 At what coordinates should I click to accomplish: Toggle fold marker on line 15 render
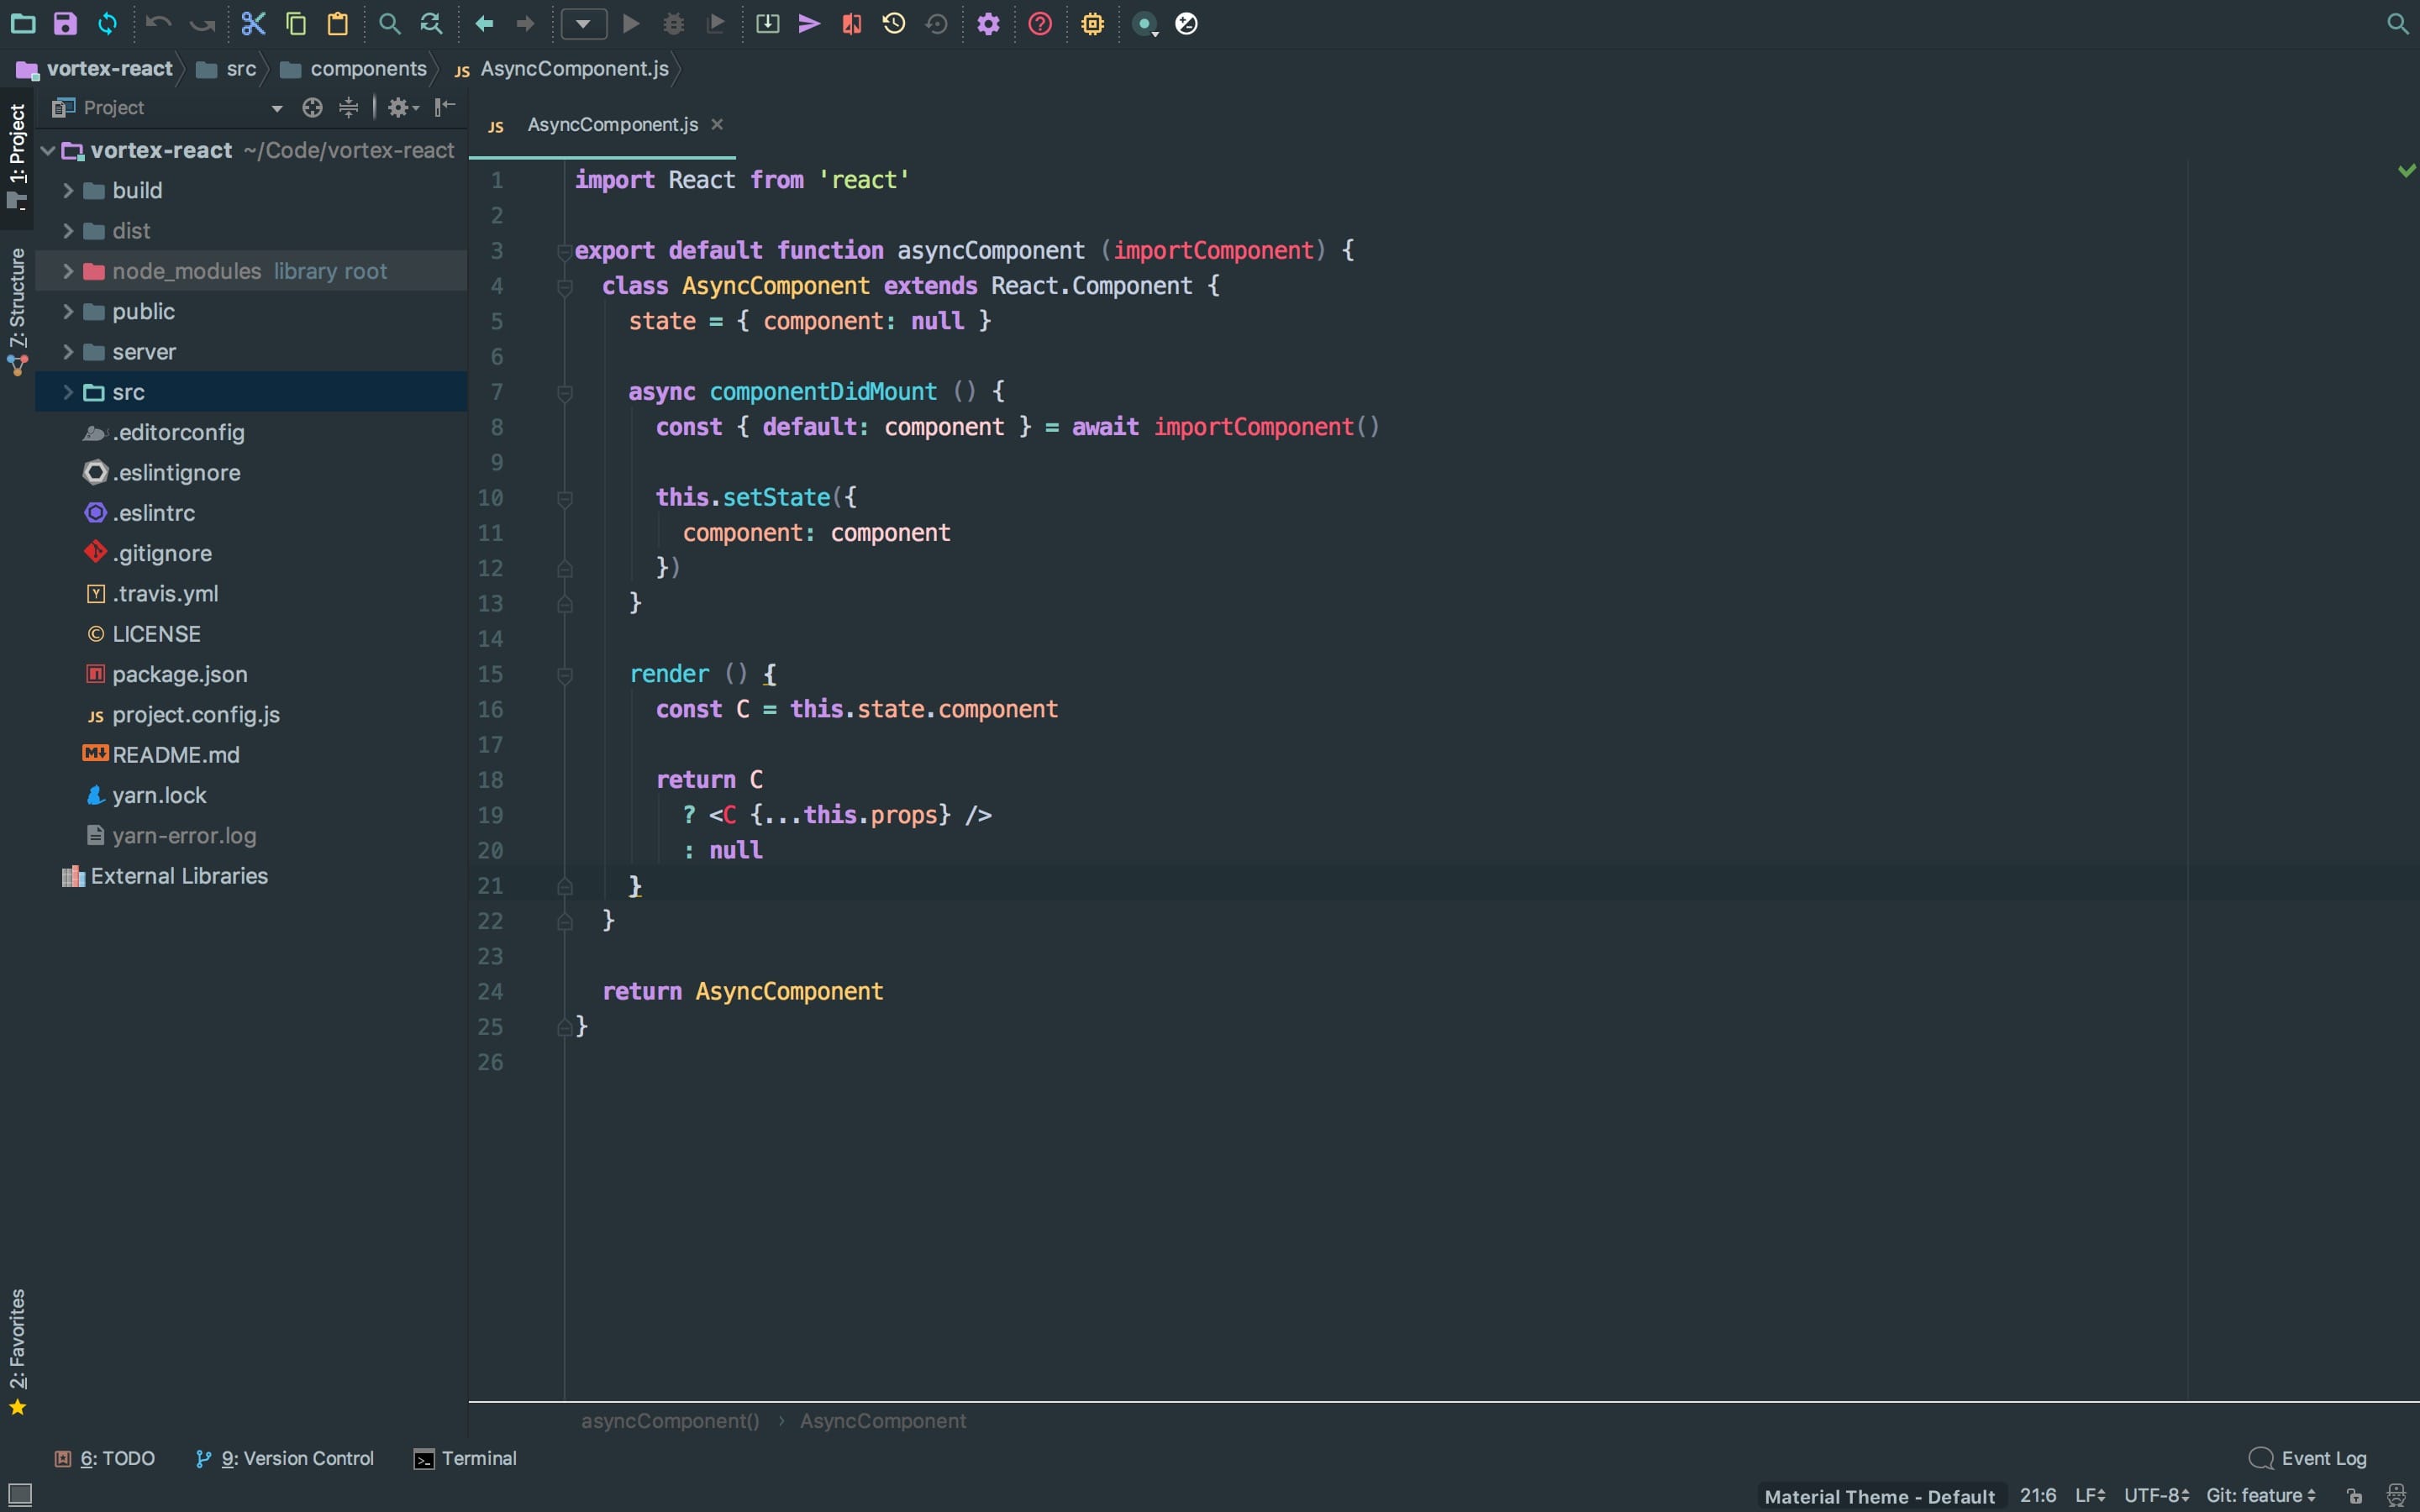click(x=564, y=676)
